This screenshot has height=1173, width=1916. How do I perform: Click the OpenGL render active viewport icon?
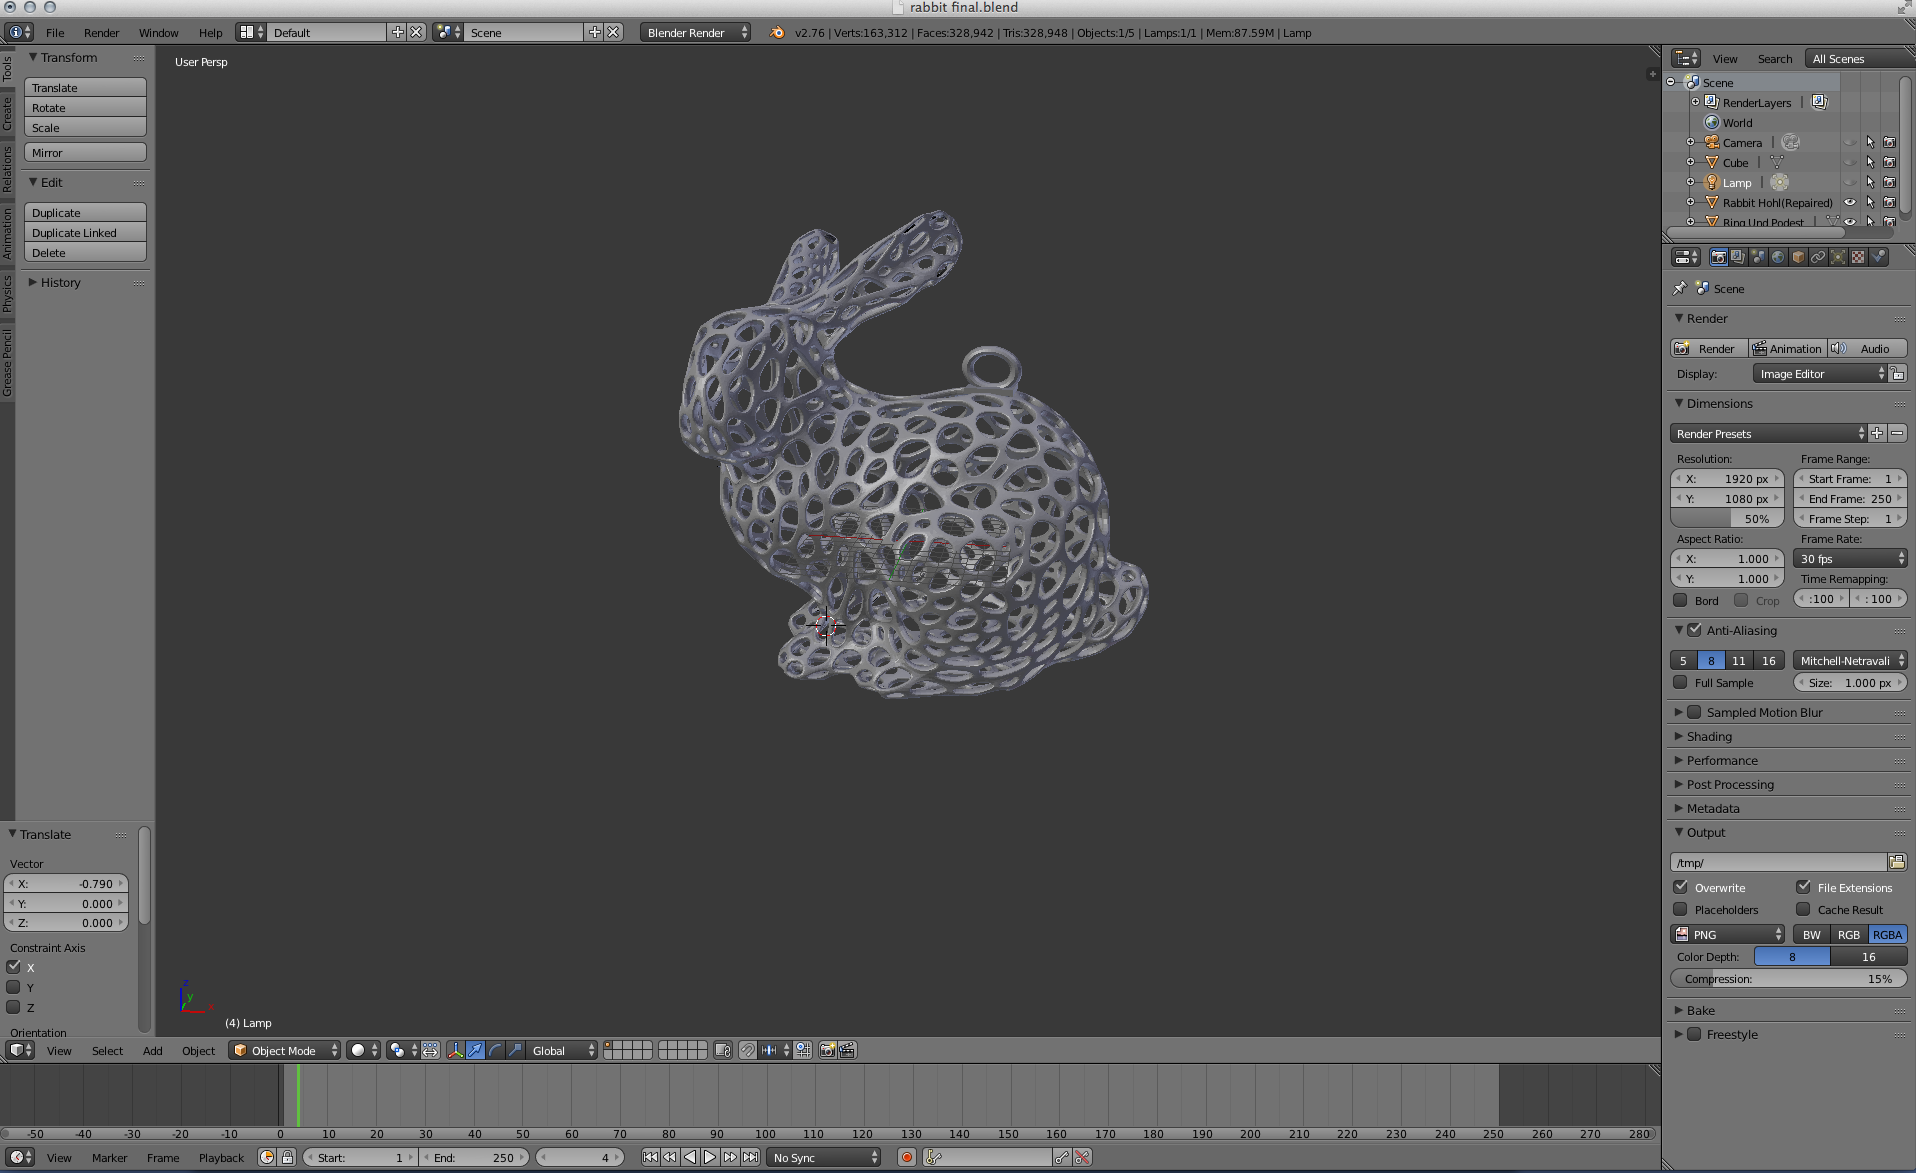coord(827,1050)
